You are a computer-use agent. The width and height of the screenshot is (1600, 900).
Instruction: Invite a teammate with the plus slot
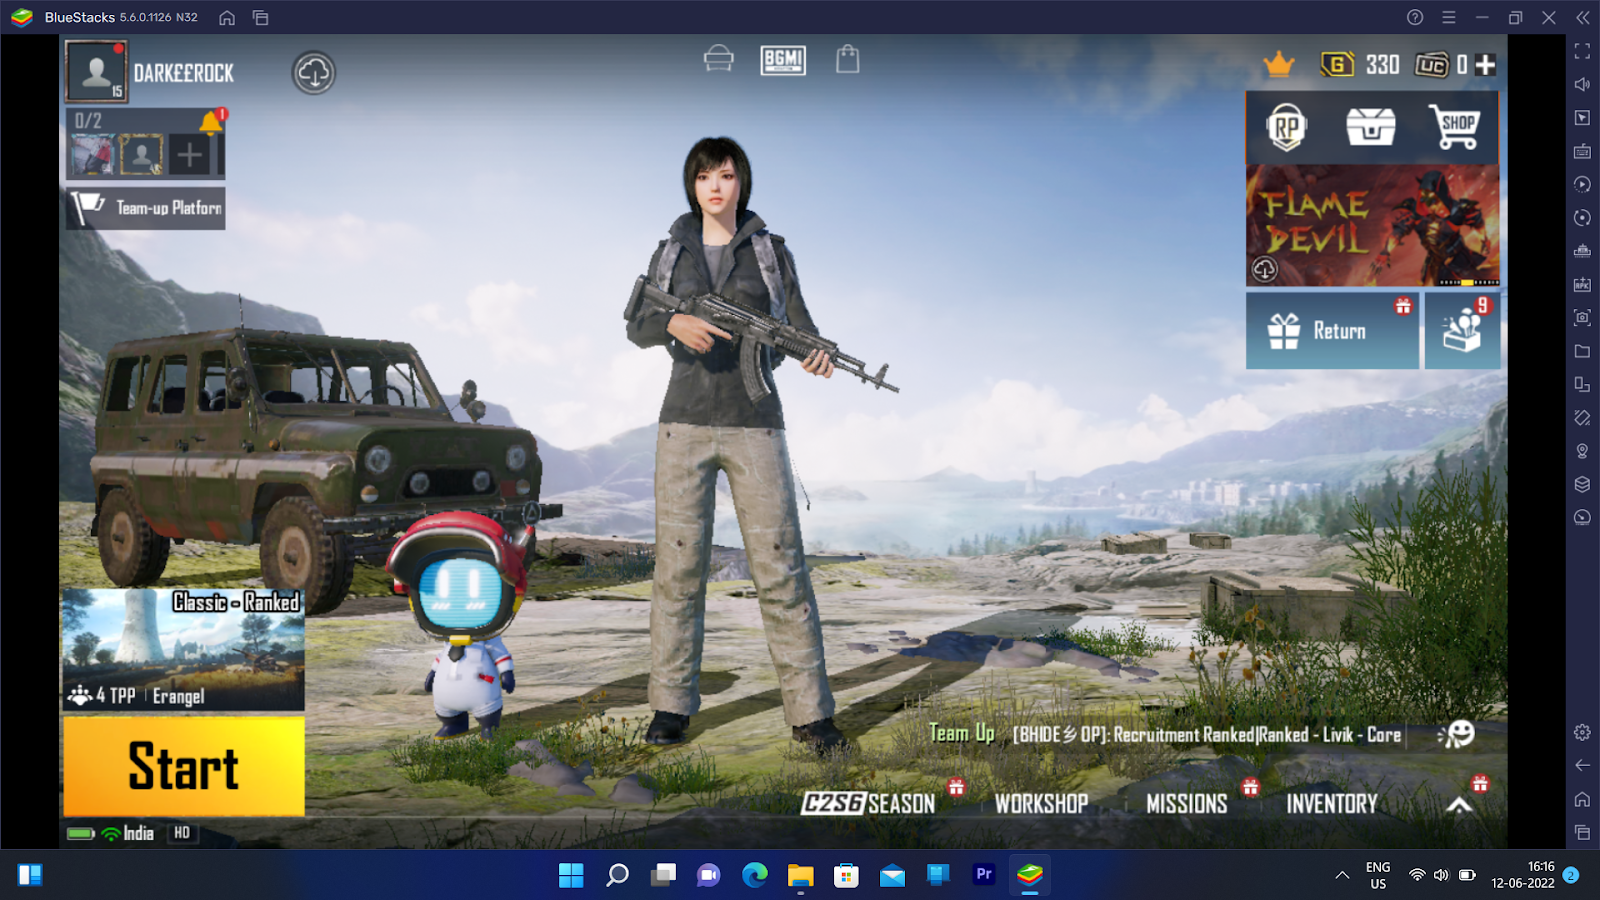click(190, 156)
